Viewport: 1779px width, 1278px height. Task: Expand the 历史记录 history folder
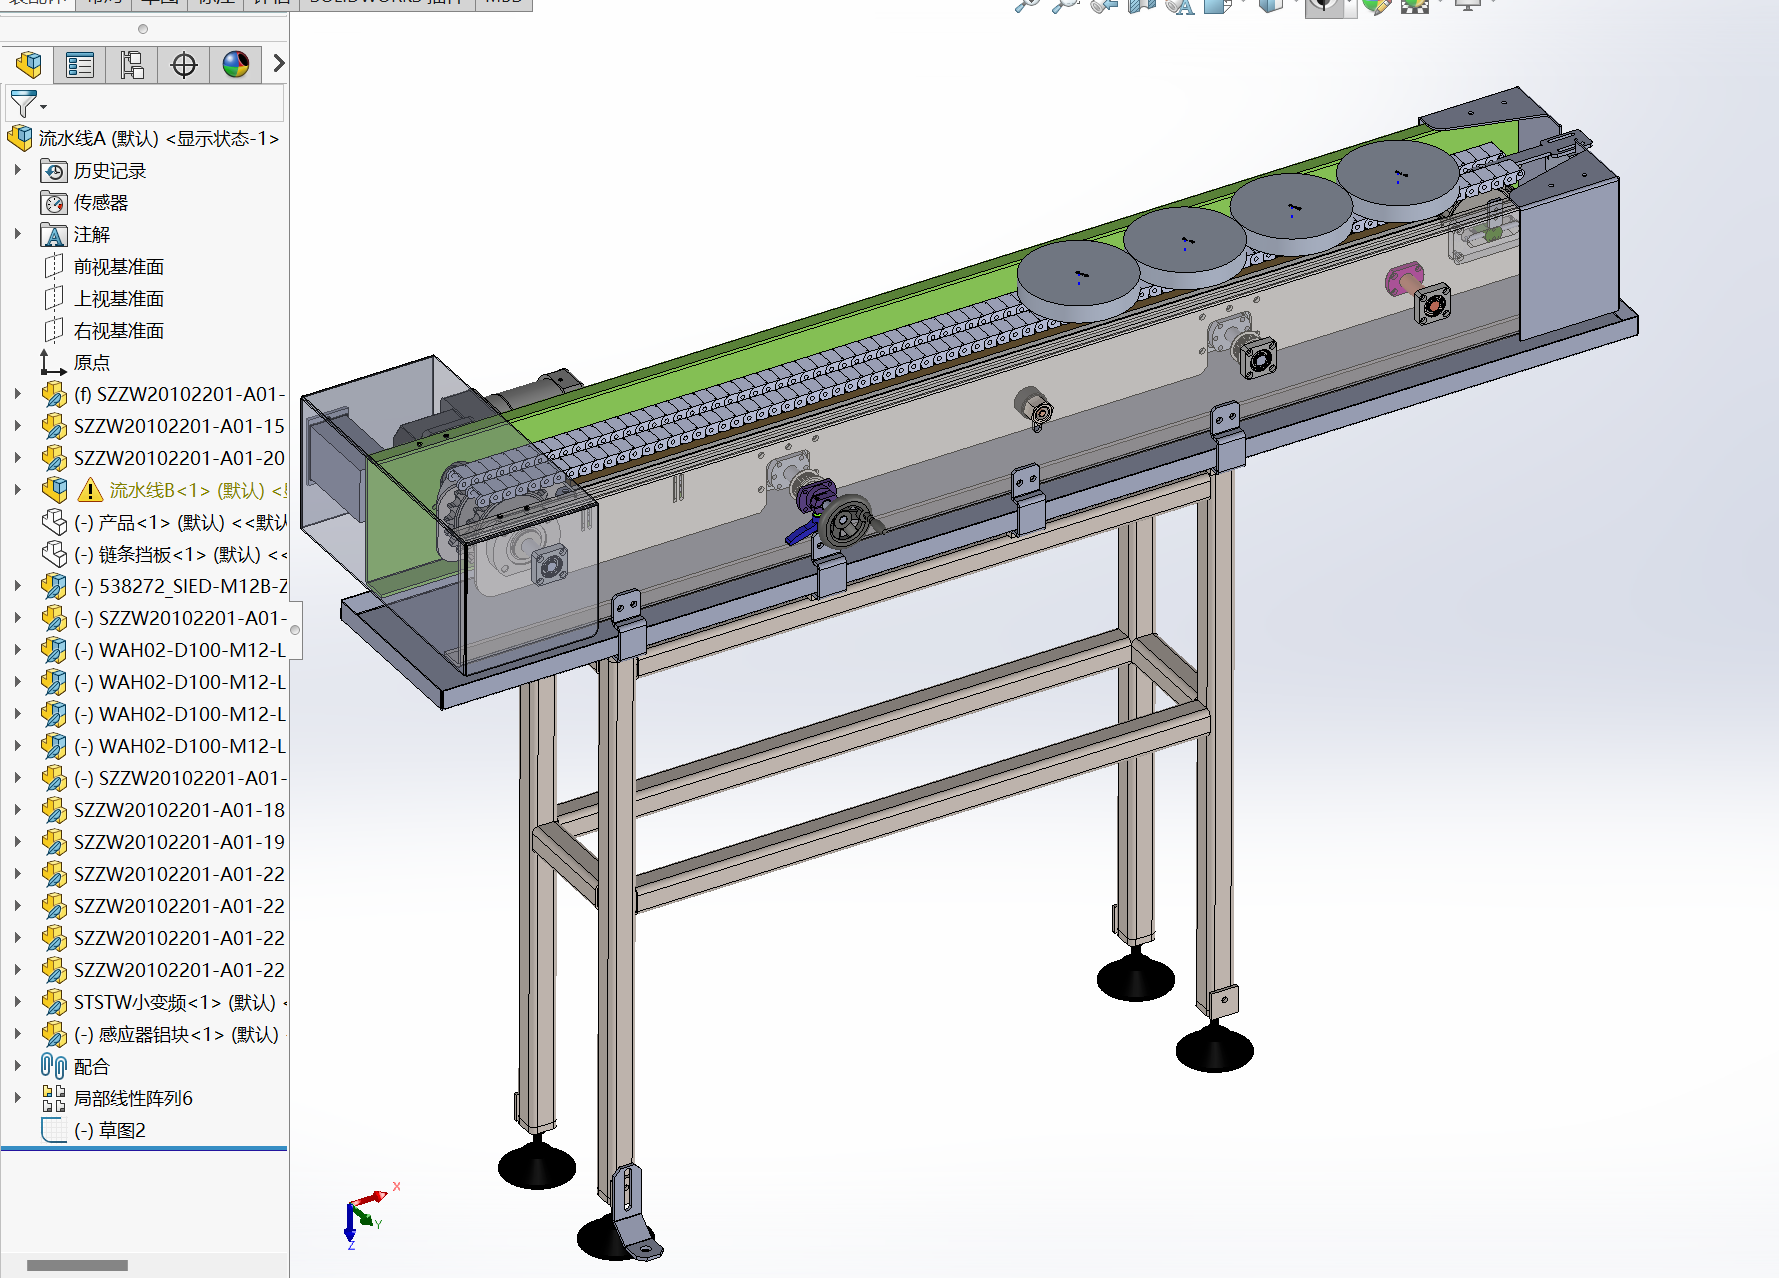pyautogui.click(x=18, y=171)
